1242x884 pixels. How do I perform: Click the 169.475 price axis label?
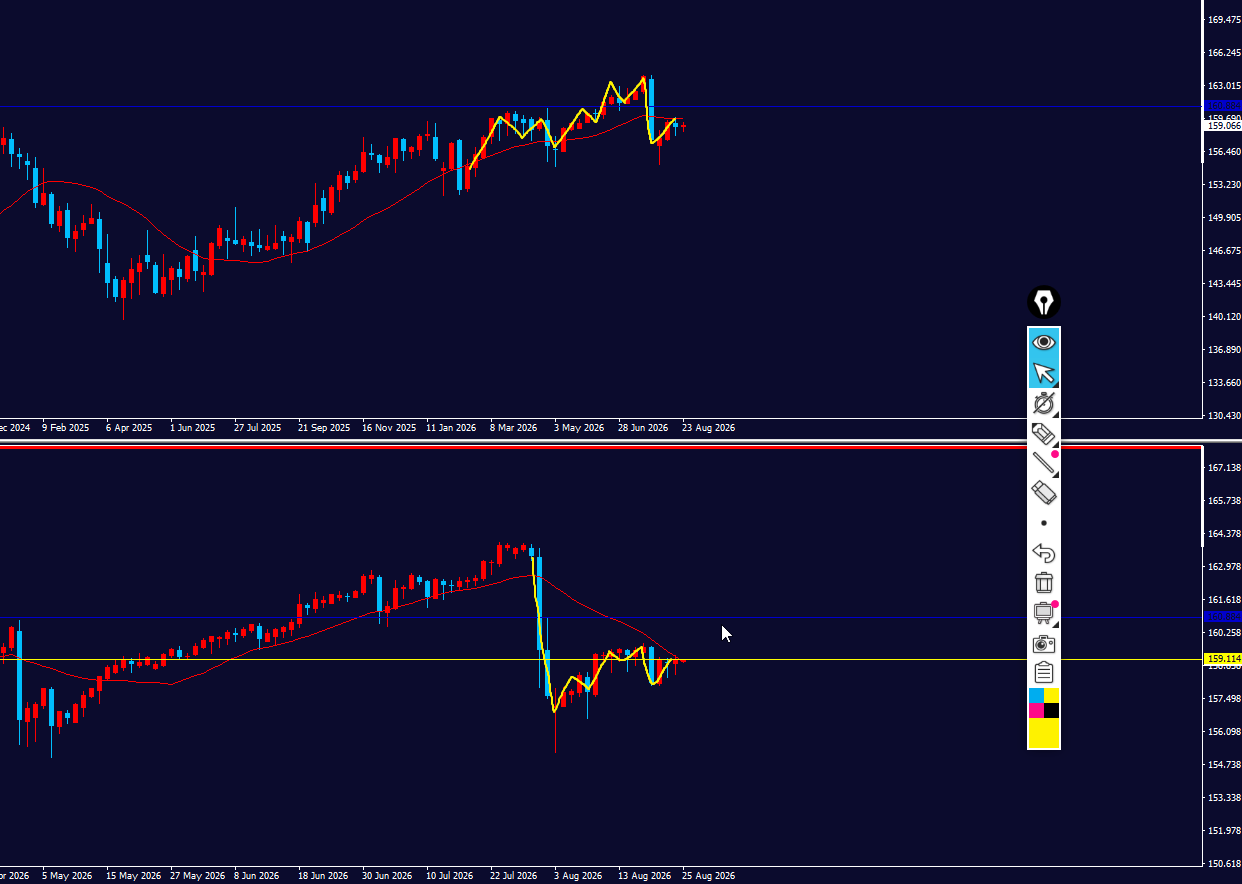pos(1224,19)
